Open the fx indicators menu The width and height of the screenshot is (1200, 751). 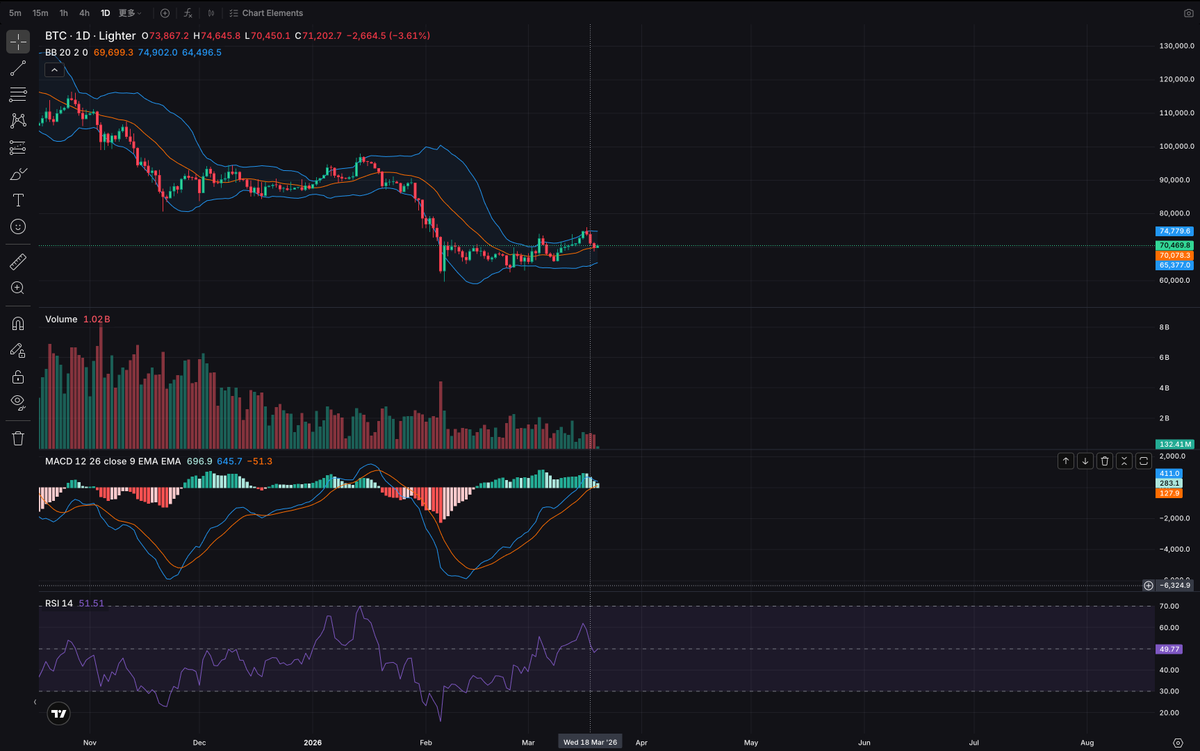coord(189,13)
